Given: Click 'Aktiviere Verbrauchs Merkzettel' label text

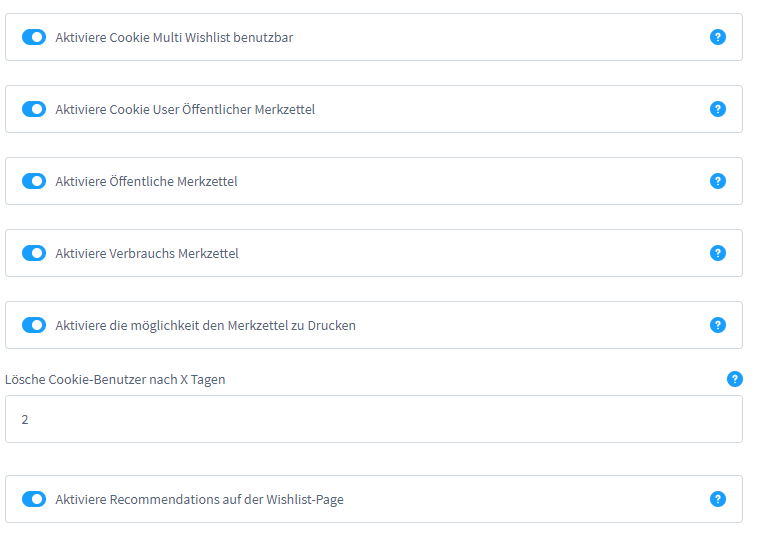Looking at the screenshot, I should pos(147,254).
